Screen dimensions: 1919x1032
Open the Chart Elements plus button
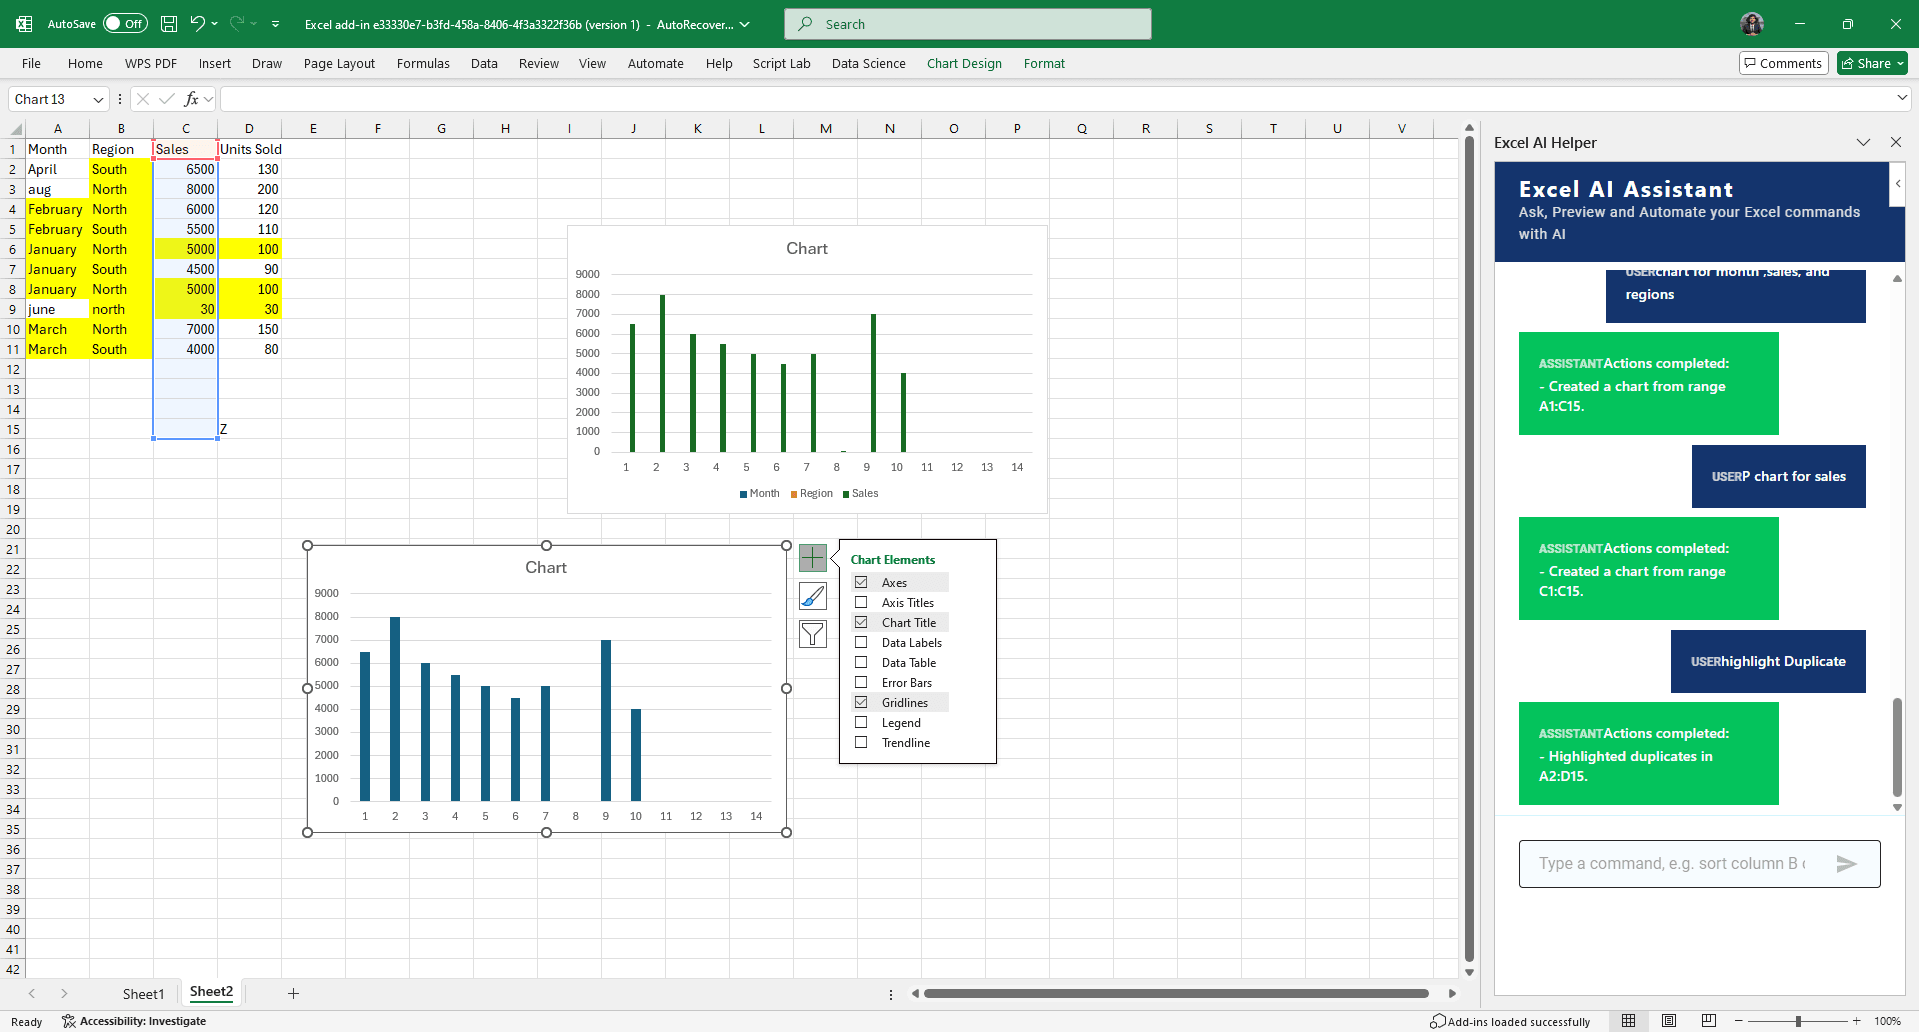point(813,558)
